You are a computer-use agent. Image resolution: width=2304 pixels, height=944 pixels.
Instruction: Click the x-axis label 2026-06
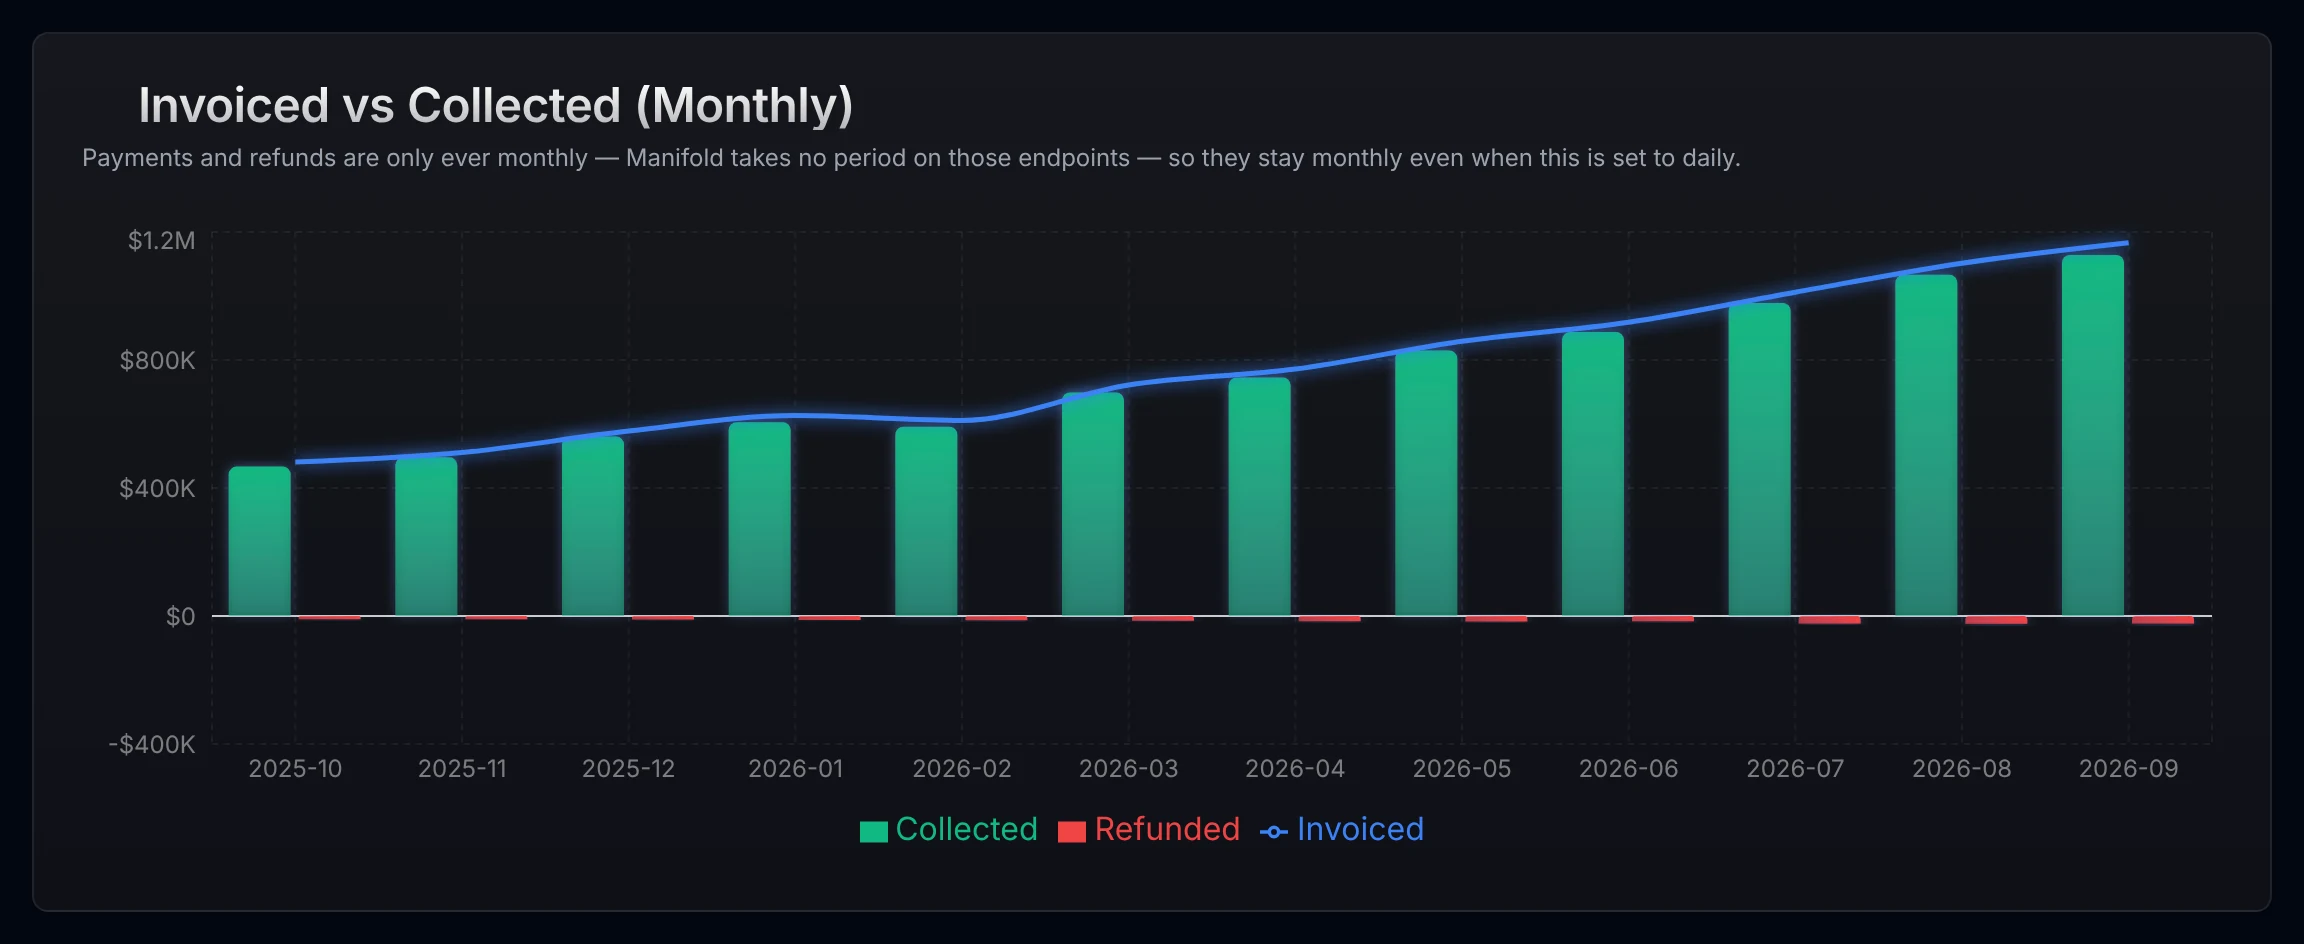[1629, 769]
